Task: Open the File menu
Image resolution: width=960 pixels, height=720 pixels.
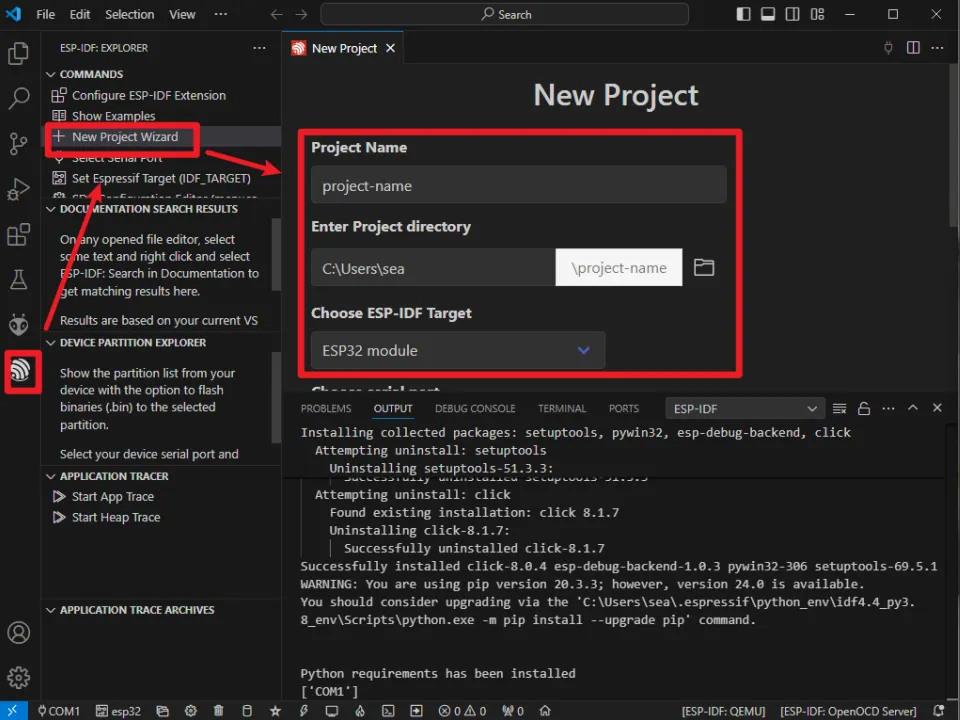Action: pyautogui.click(x=45, y=14)
